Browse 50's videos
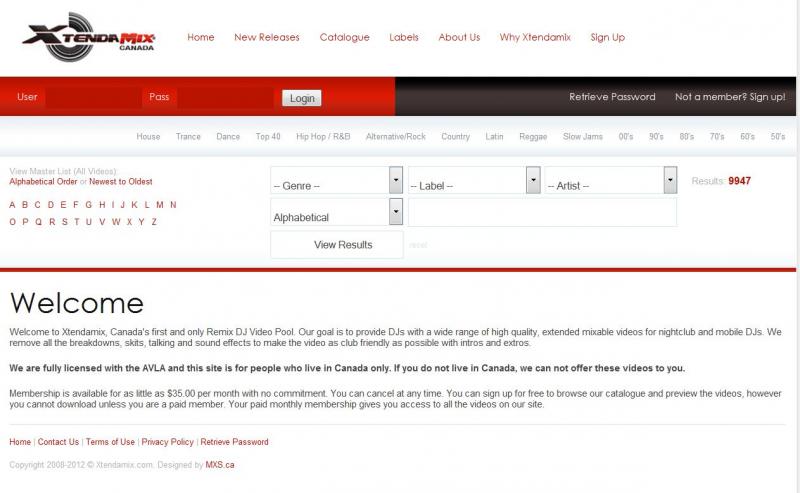Viewport: 800px width, 493px height. (x=778, y=136)
